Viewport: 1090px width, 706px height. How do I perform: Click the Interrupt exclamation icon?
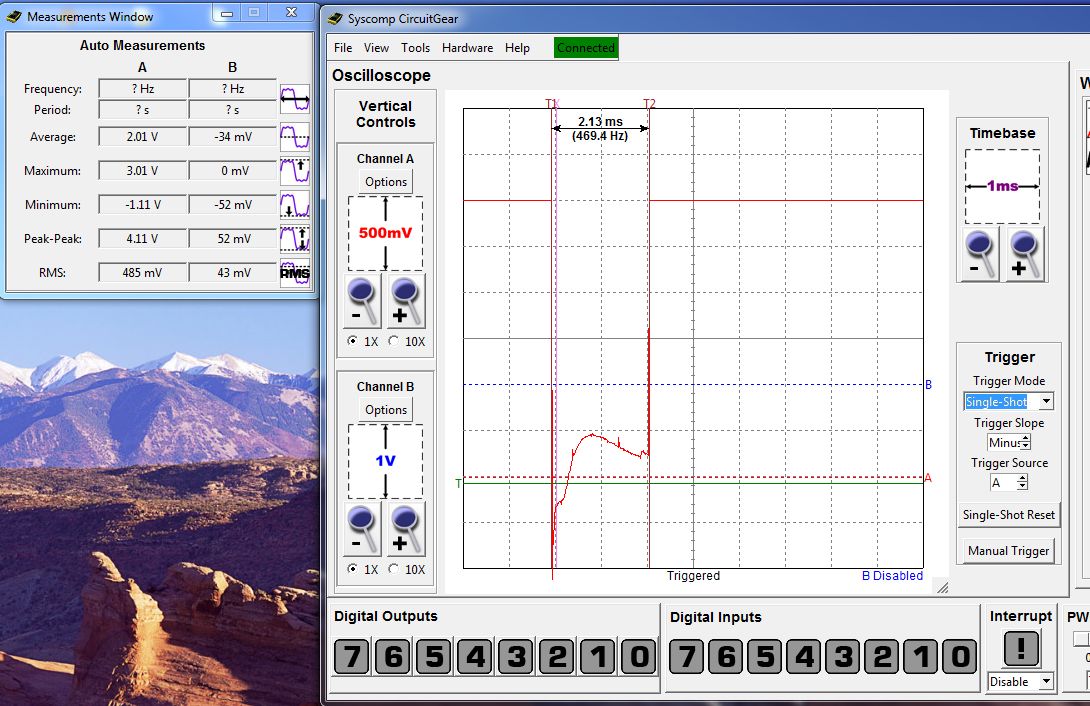tap(1020, 648)
